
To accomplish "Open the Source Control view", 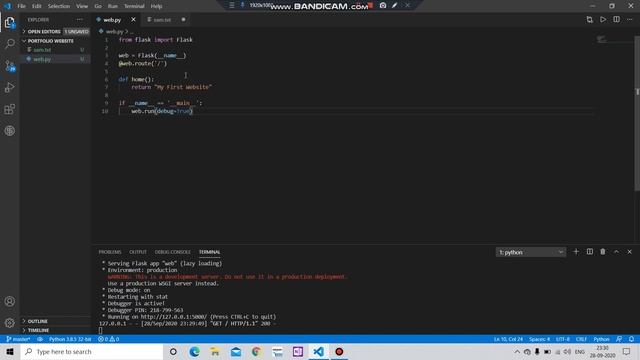I will tap(9, 66).
